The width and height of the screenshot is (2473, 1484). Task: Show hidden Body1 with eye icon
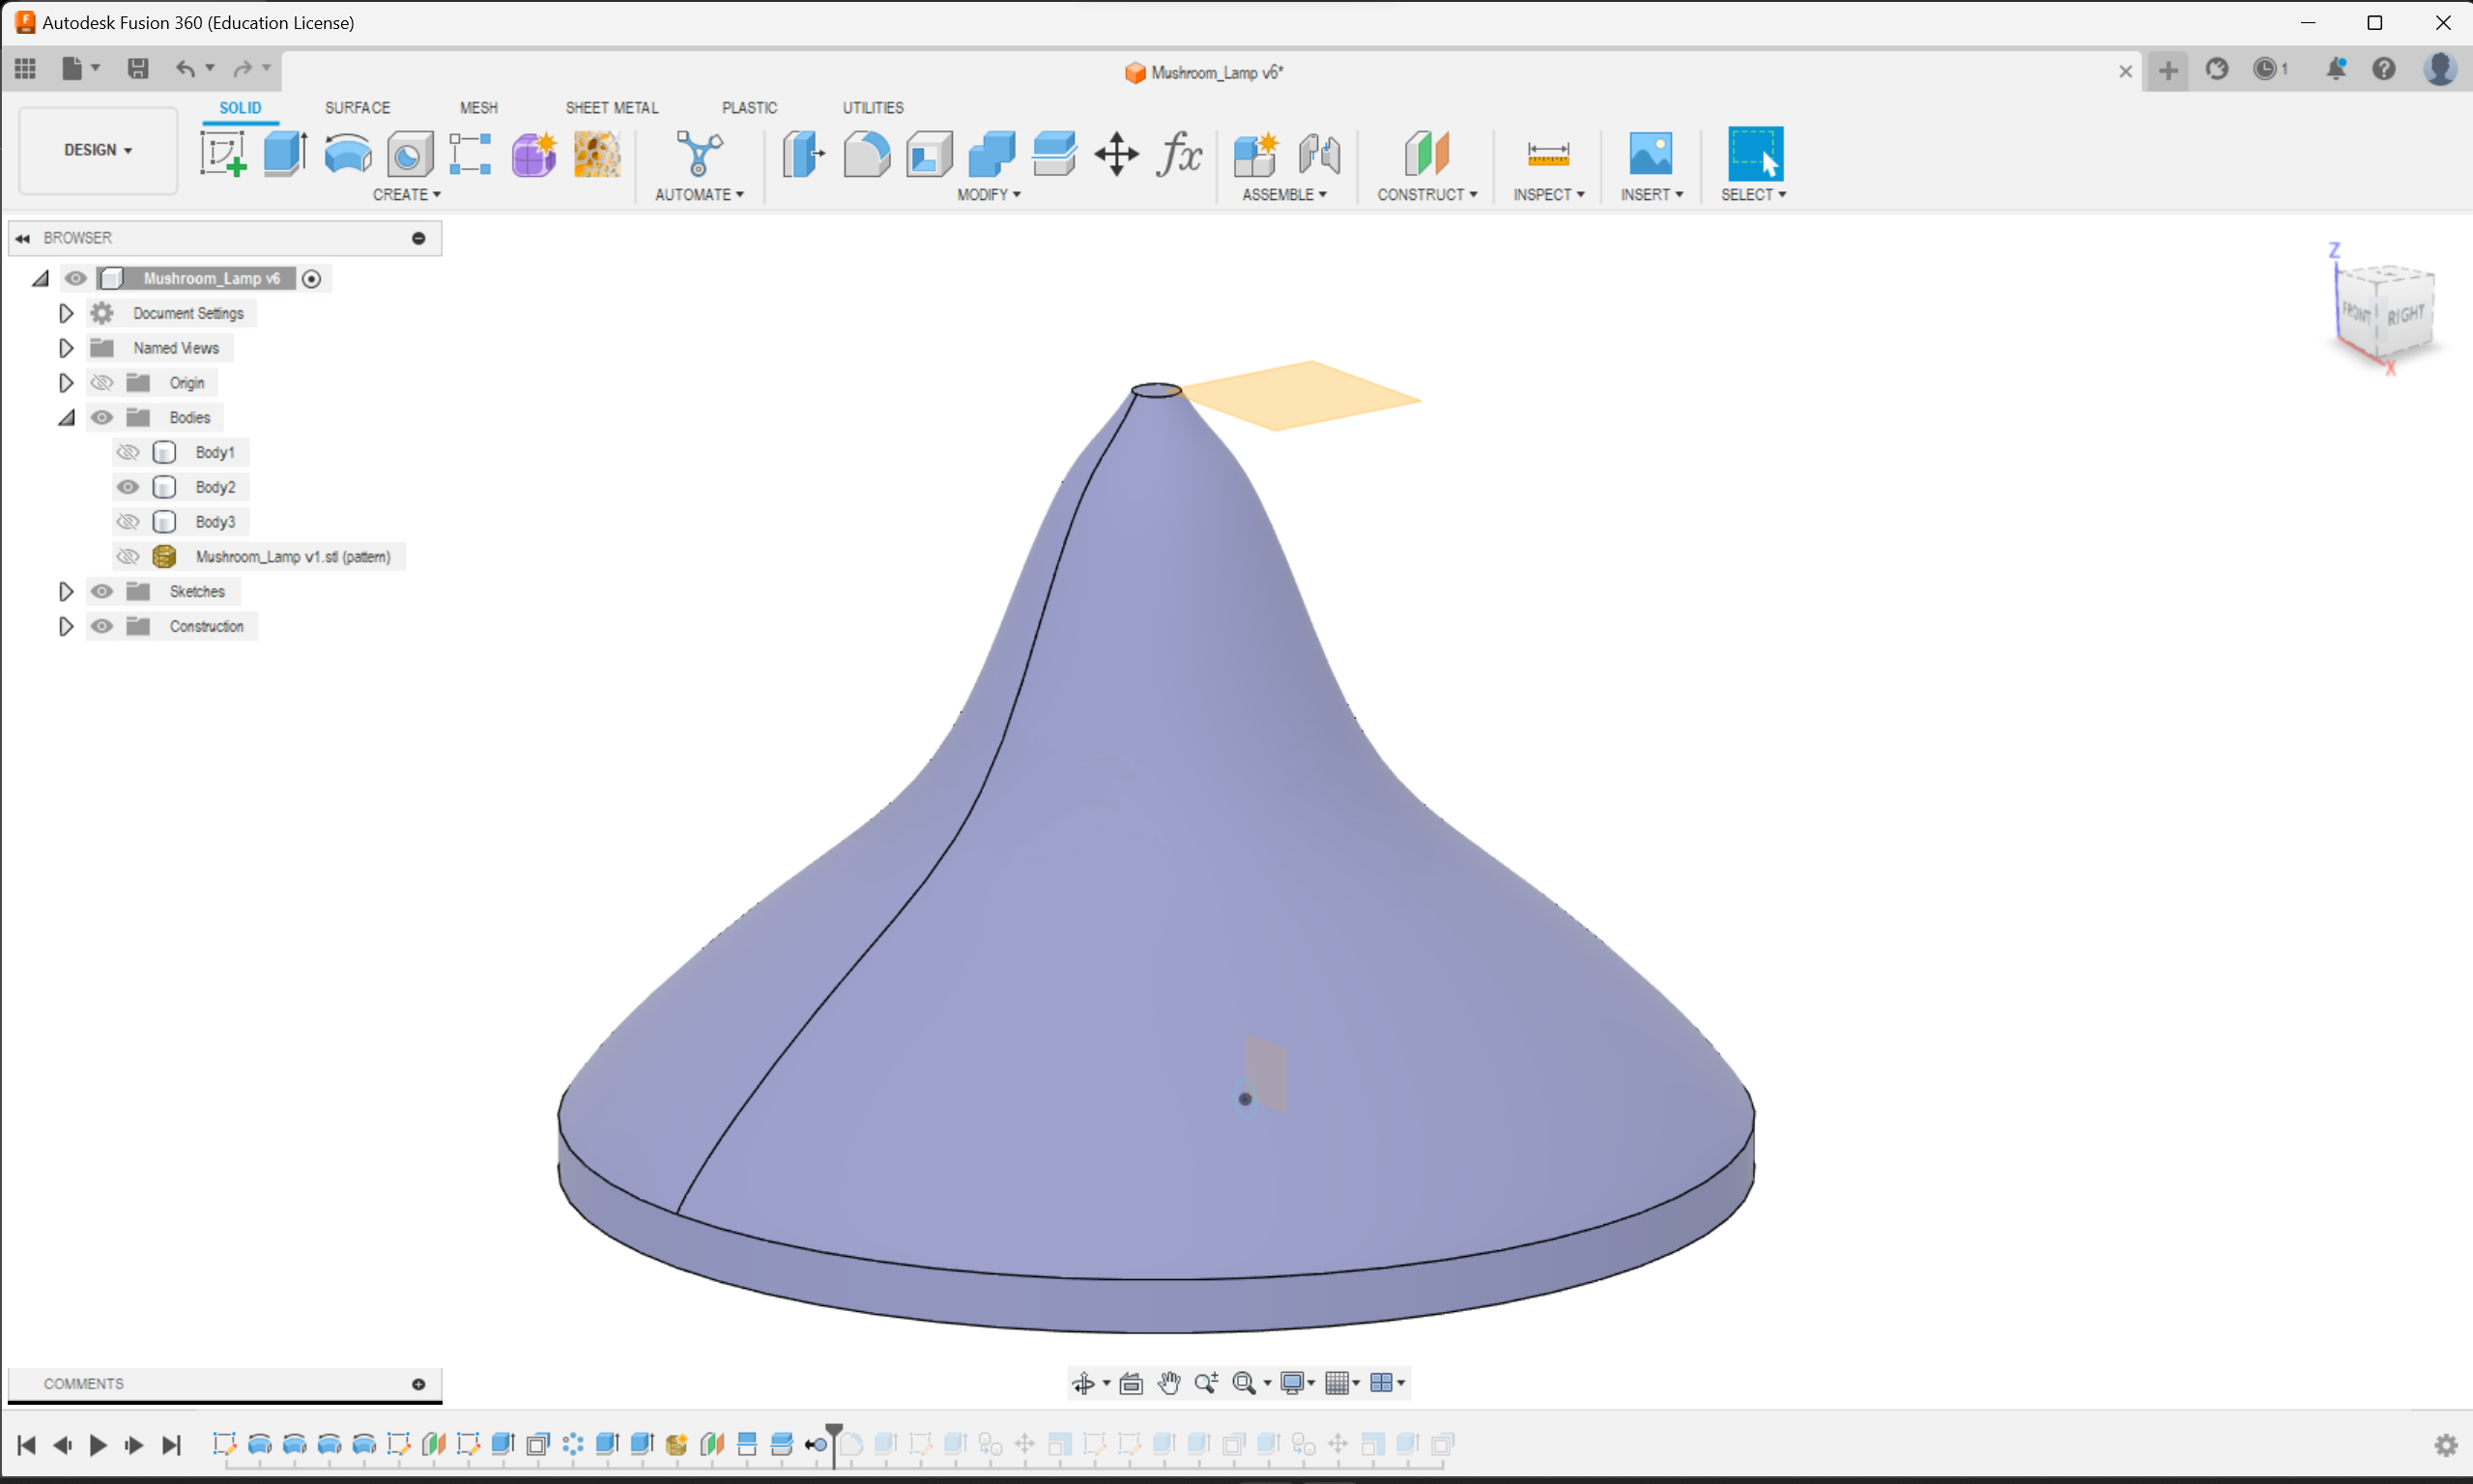point(128,453)
